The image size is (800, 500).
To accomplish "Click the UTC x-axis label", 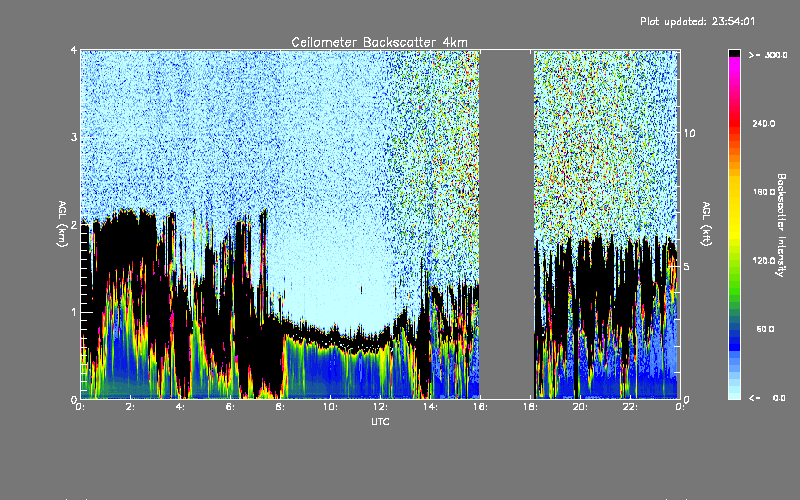I will point(380,421).
